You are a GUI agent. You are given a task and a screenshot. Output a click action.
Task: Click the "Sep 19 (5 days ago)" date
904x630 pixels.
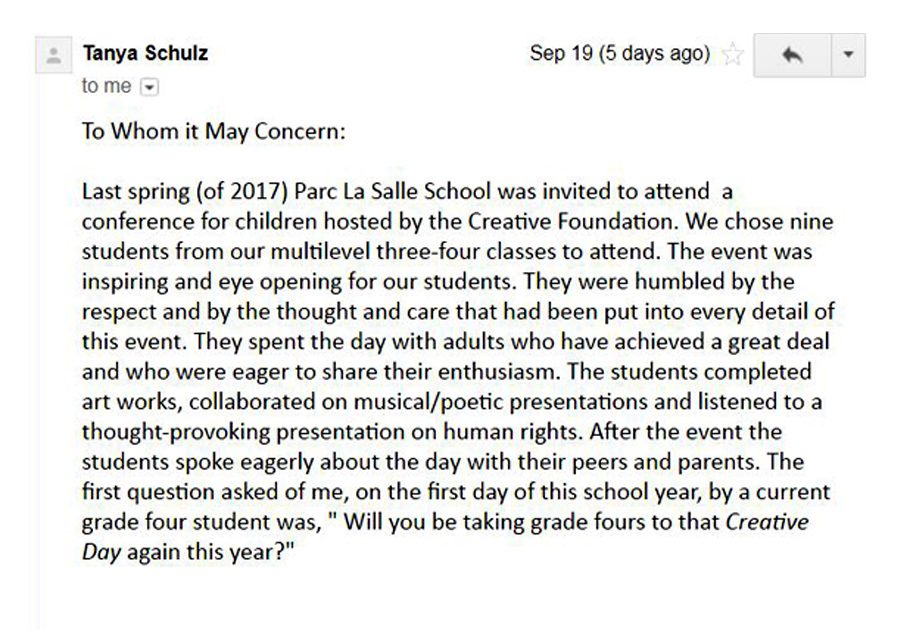(x=619, y=54)
